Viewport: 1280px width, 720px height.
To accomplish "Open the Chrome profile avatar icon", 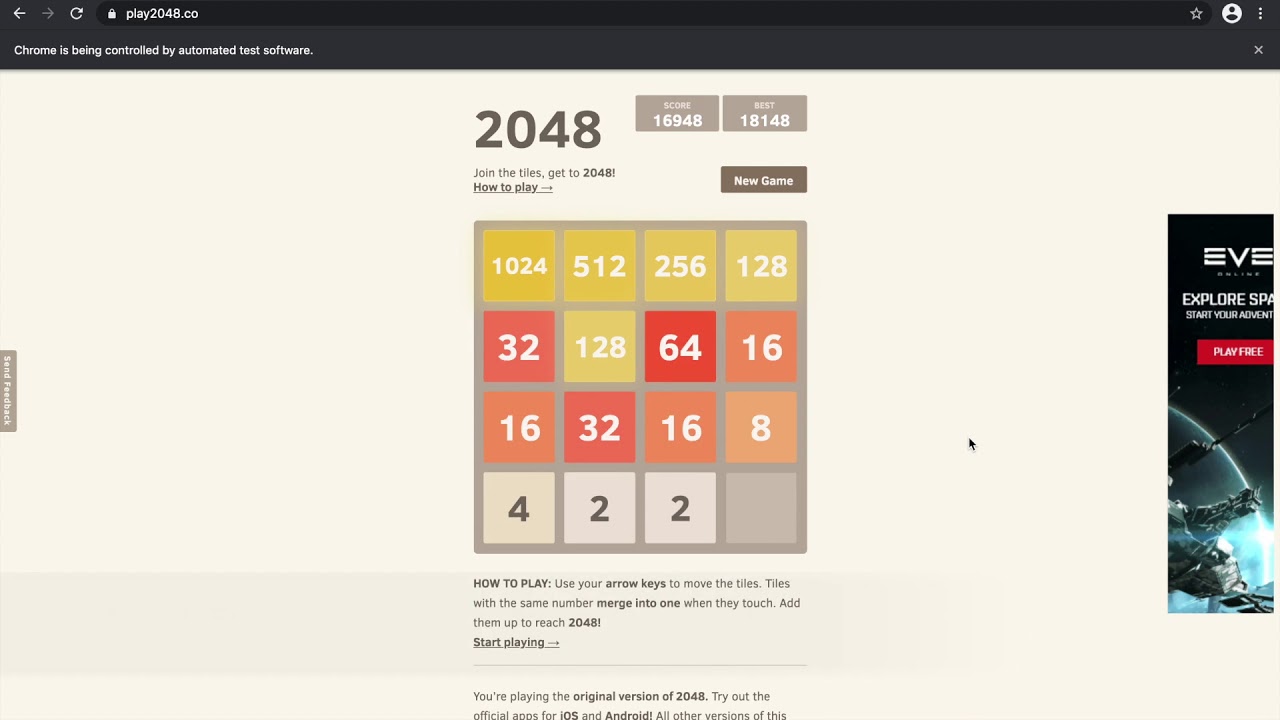I will tap(1232, 14).
